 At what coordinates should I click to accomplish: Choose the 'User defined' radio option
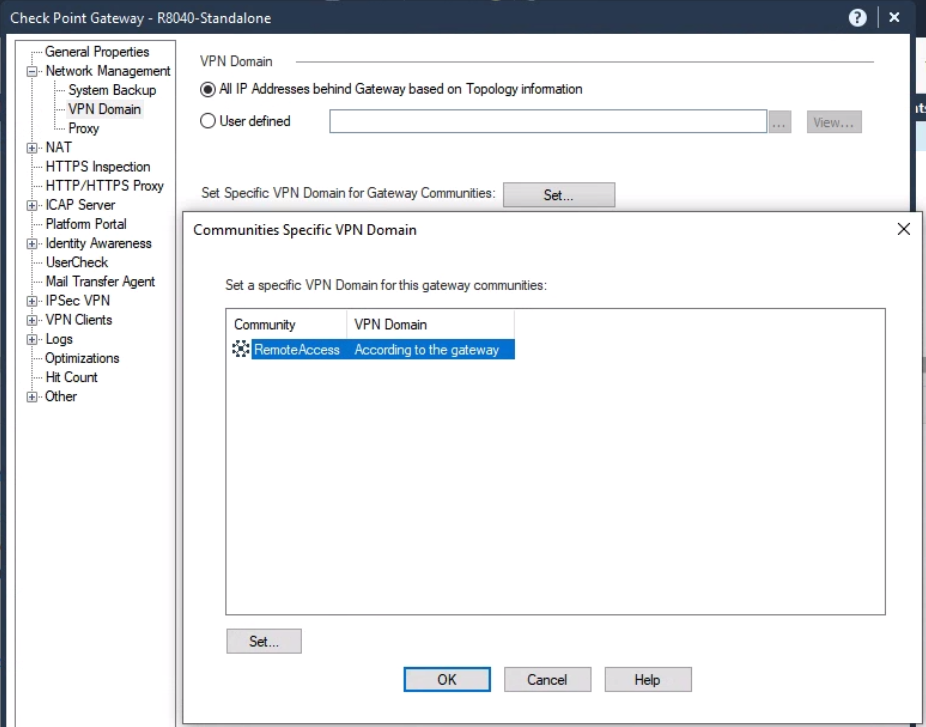[208, 120]
